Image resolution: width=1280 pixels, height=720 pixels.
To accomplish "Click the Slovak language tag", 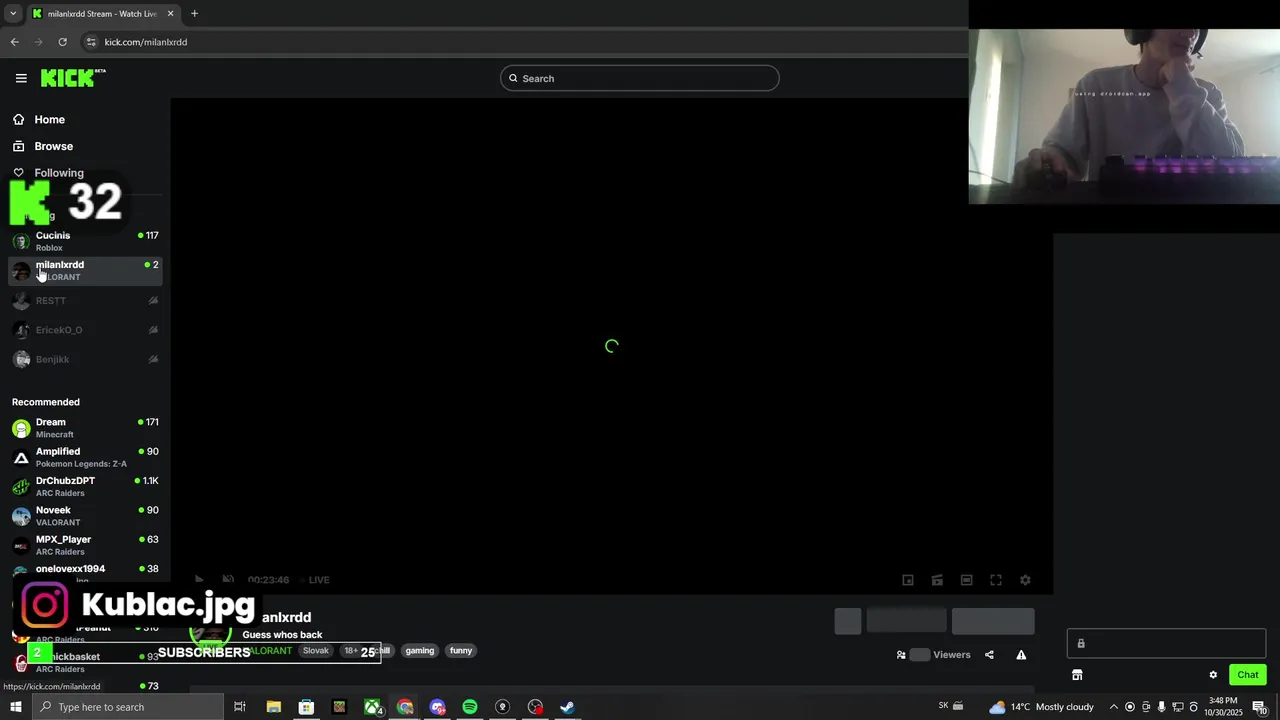I will (x=315, y=651).
